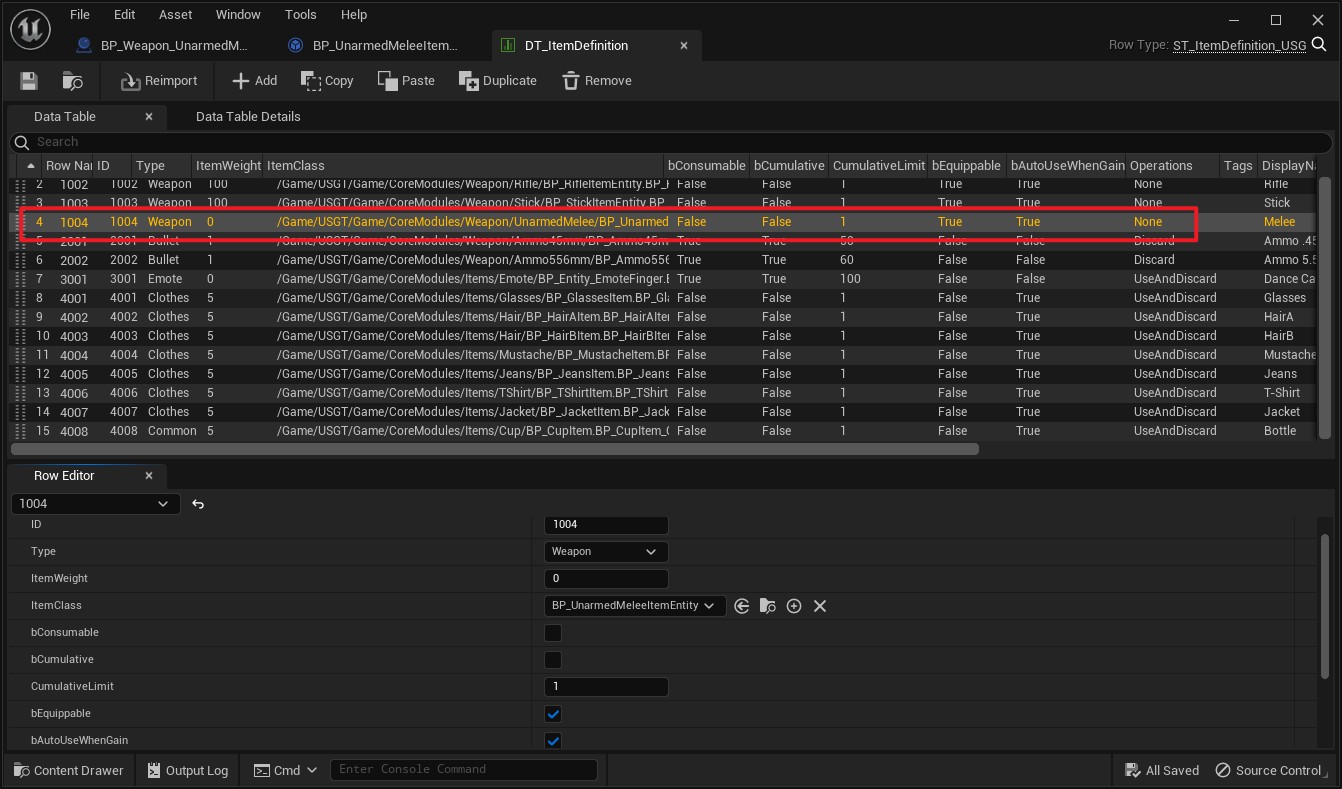
Task: Grab drag handle of row 4001
Action: 20,298
